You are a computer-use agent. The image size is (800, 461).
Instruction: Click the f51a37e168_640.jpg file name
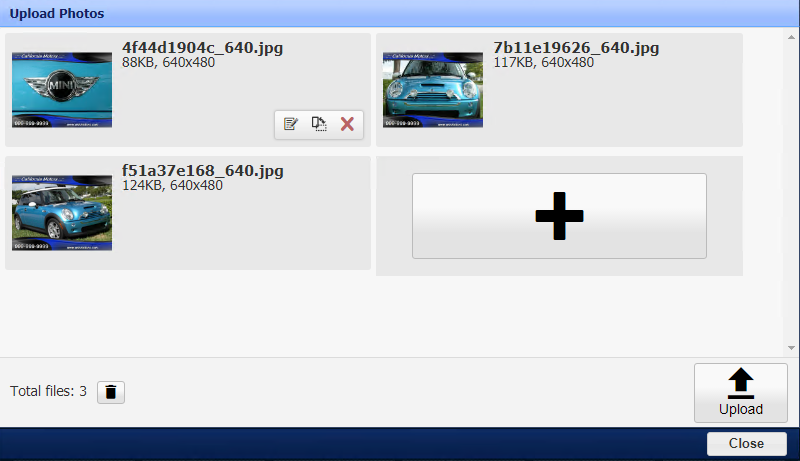203,170
